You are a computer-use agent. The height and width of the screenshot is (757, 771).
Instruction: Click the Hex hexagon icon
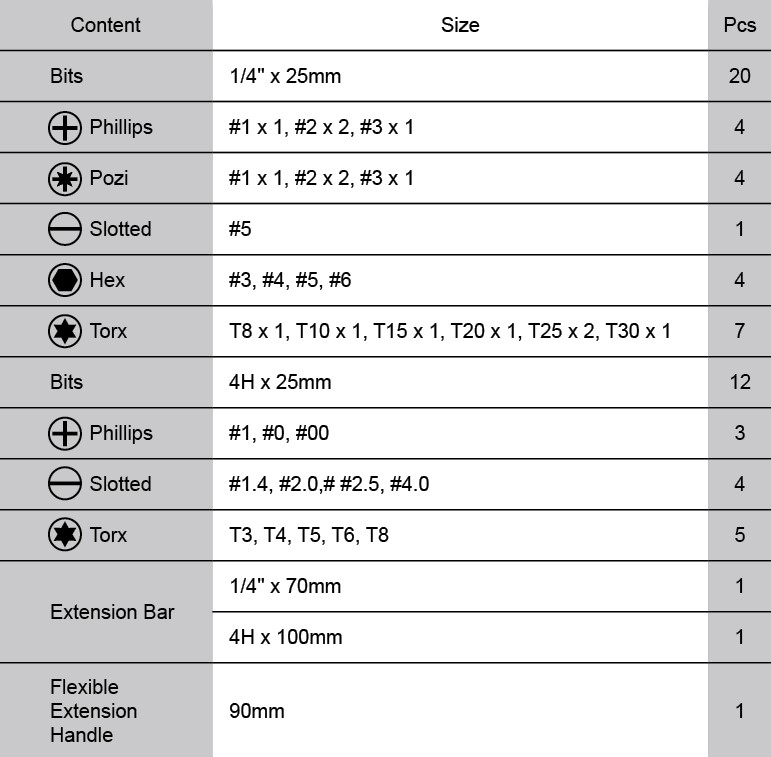tap(65, 281)
